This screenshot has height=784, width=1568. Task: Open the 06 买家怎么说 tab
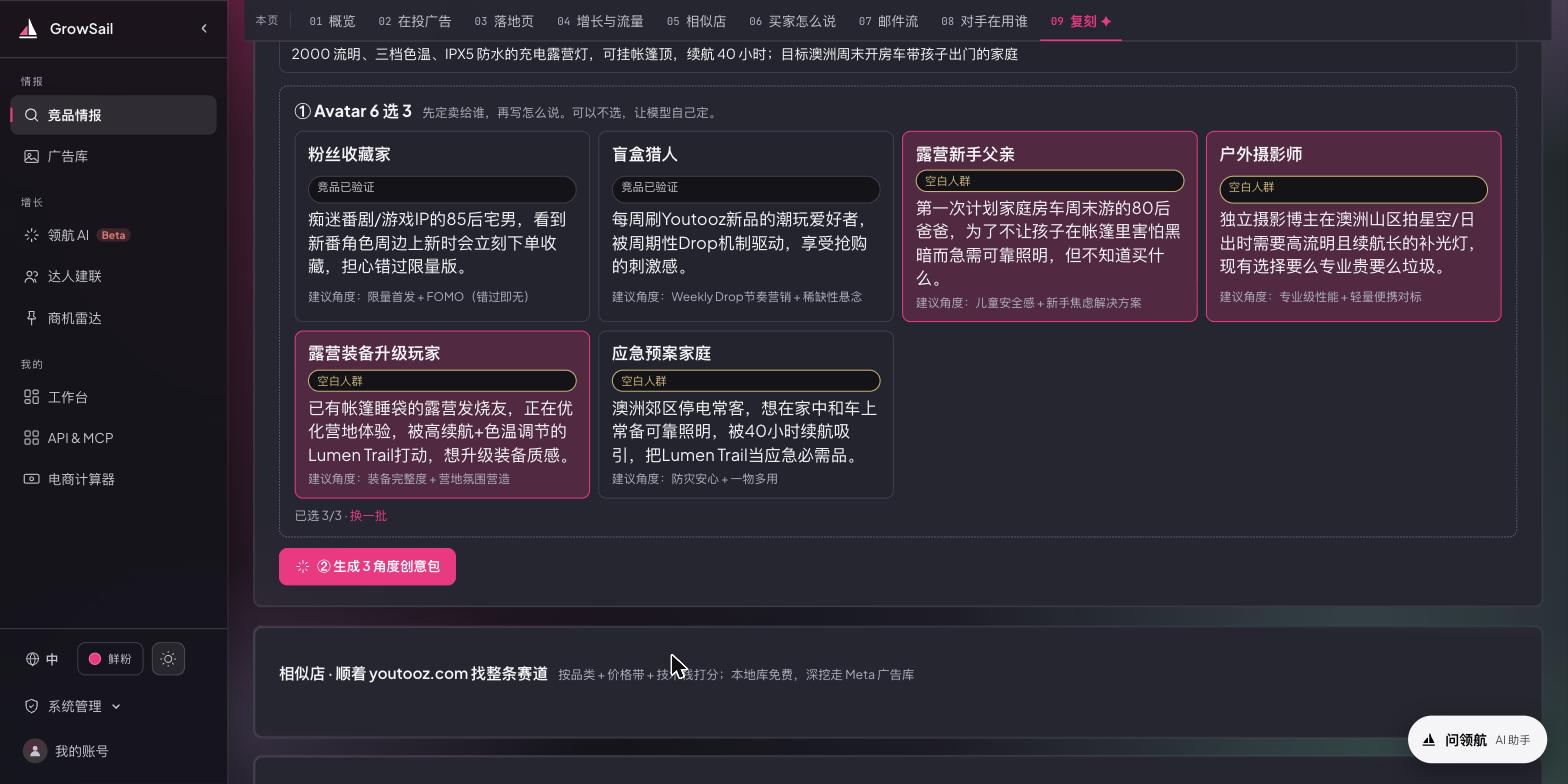point(792,21)
